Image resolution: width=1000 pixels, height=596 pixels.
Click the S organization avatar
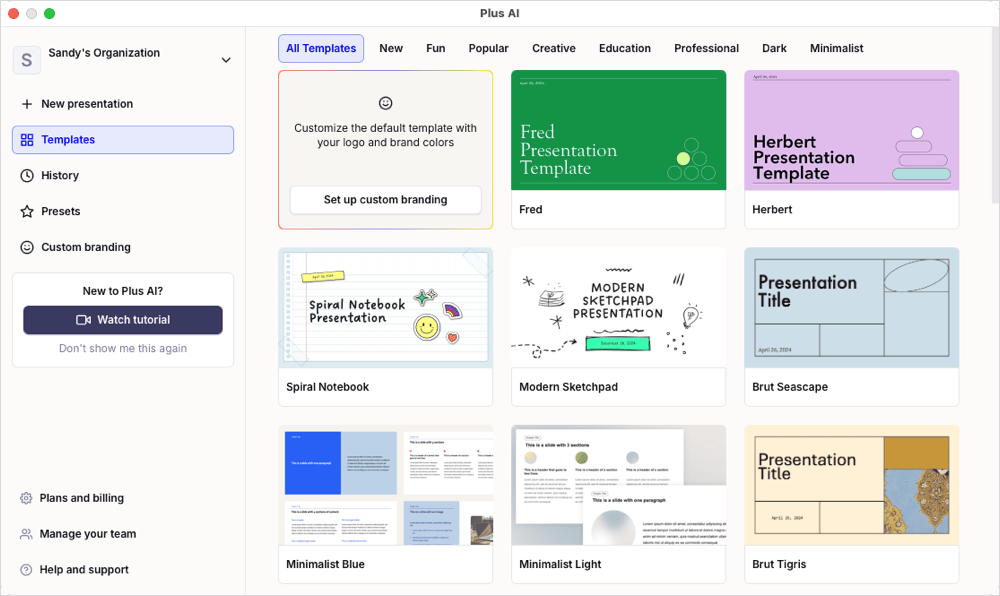pos(27,60)
